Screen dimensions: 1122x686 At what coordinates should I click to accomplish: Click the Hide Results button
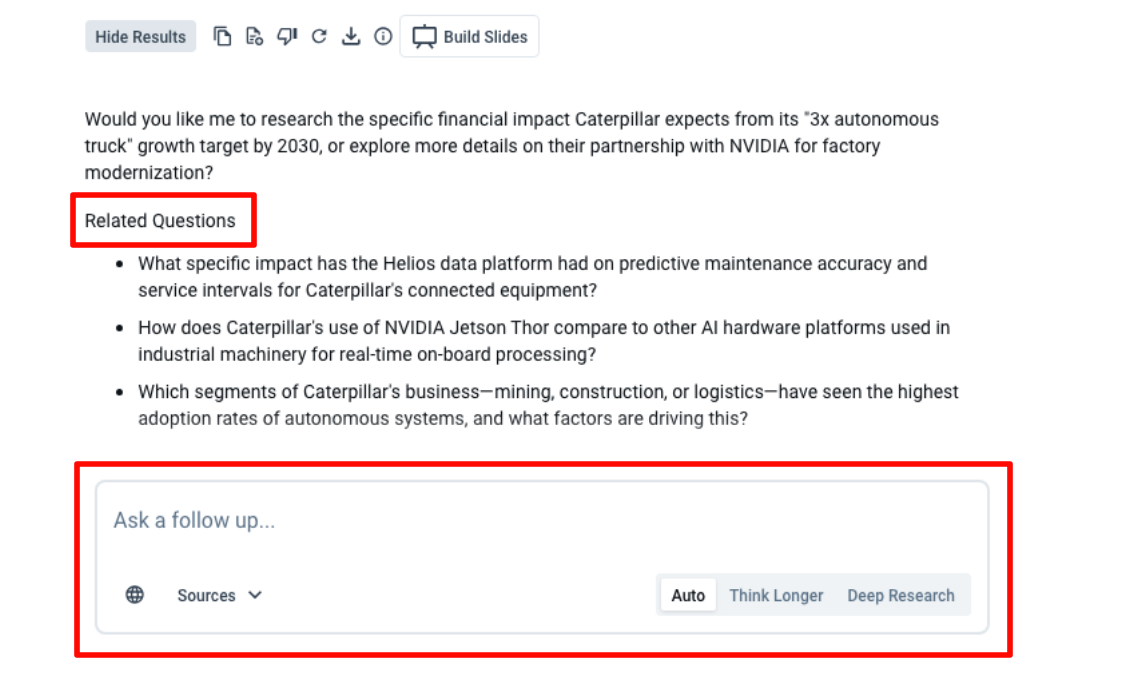tap(141, 37)
